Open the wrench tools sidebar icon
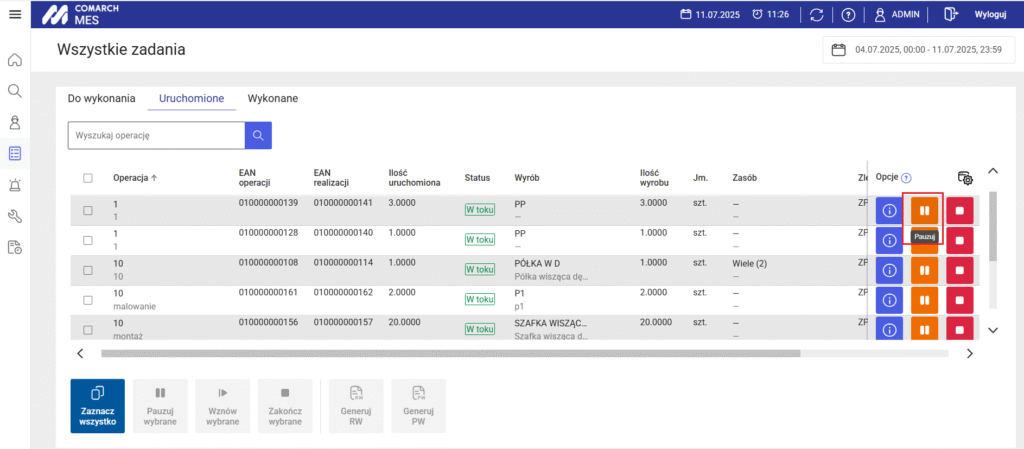The image size is (1024, 449). [15, 216]
